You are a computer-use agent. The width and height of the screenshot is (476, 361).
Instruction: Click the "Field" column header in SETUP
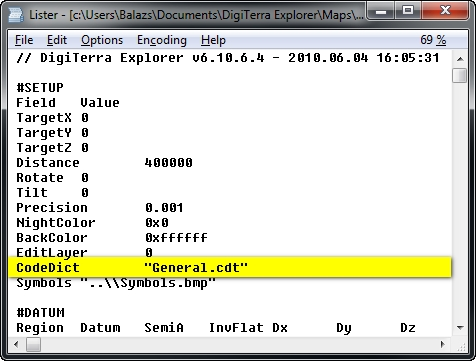click(x=36, y=103)
